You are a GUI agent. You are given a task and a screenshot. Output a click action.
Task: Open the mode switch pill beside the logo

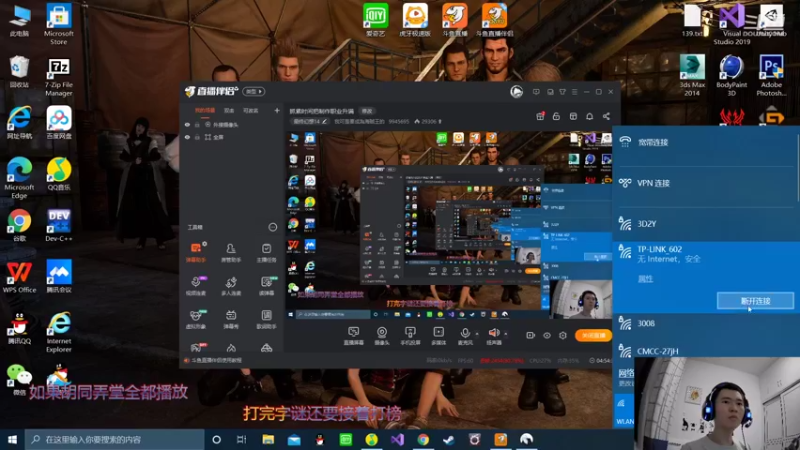coord(254,91)
